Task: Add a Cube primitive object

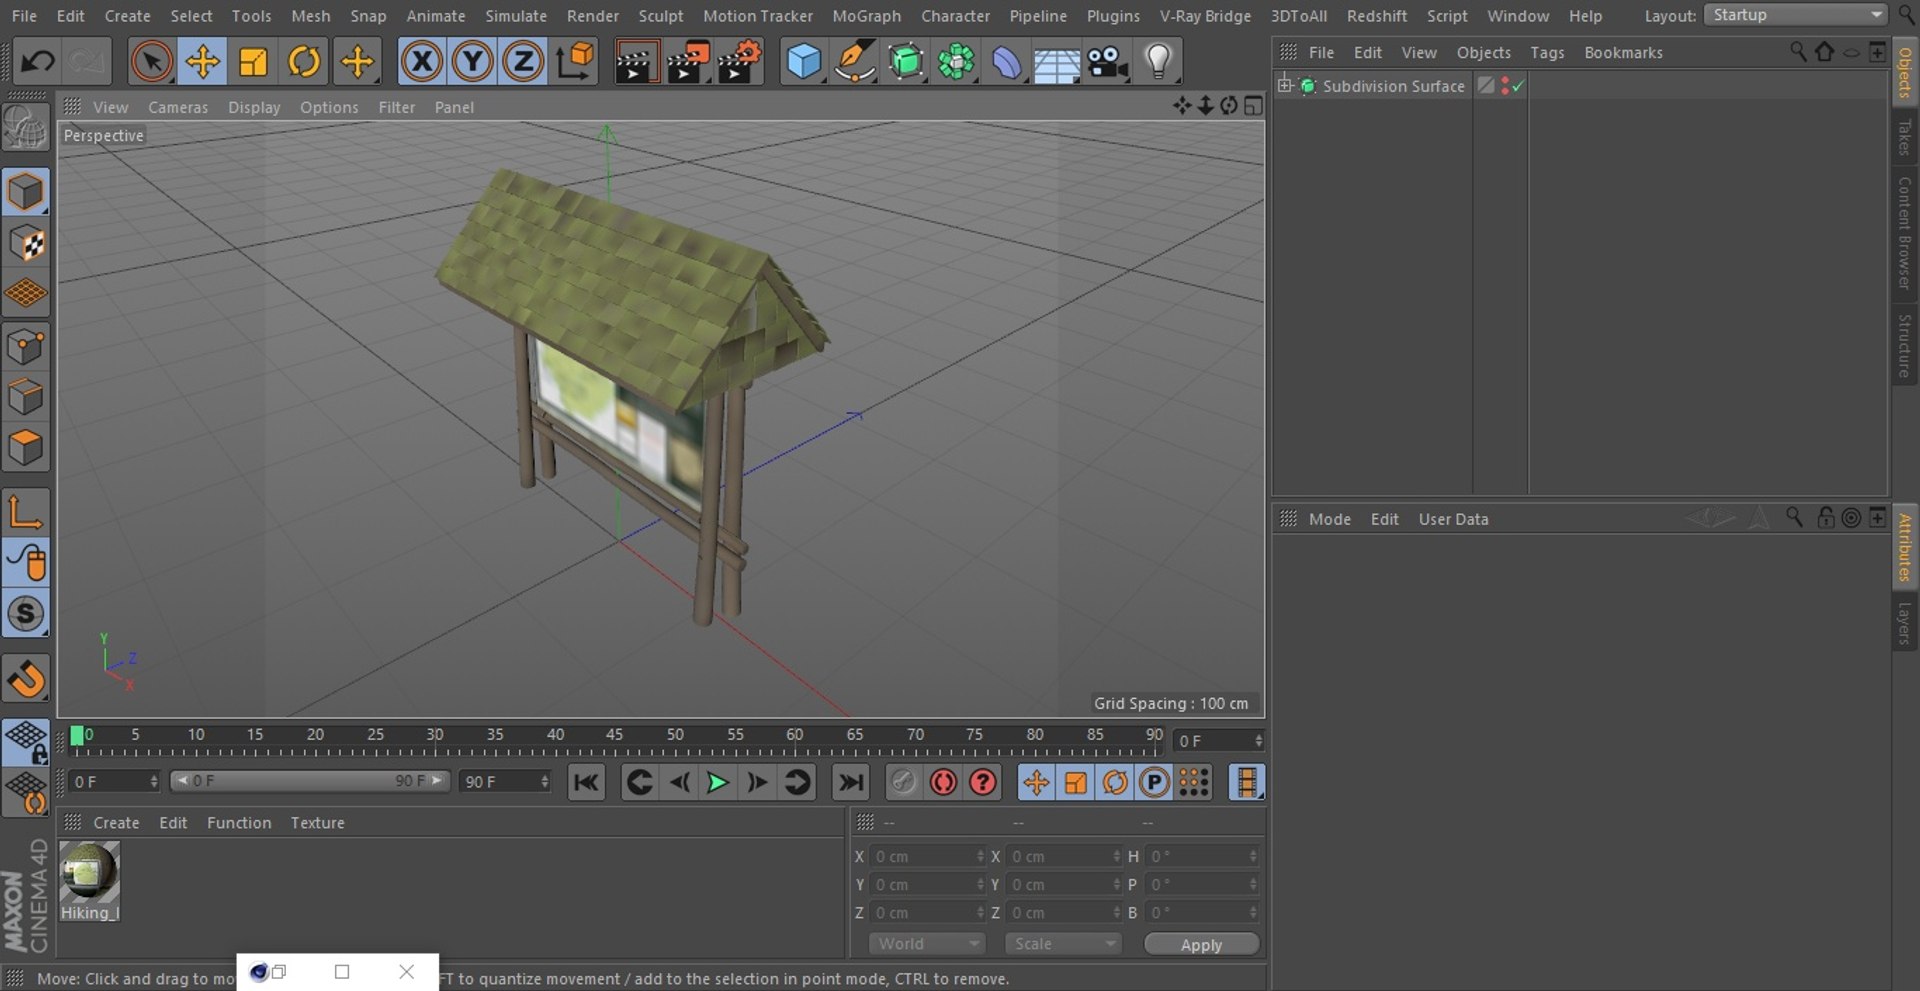Action: pyautogui.click(x=804, y=62)
